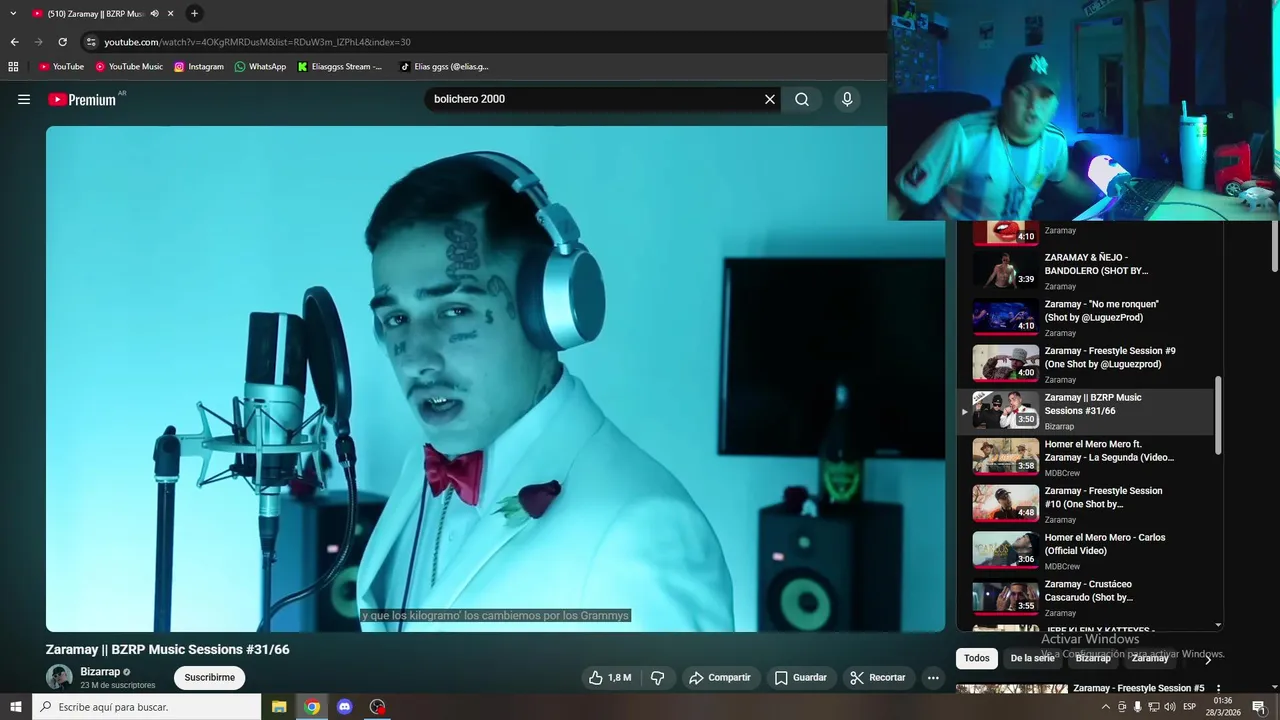
Task: Play Zaramay - Crustáceo Cascarudo item
Action: pyautogui.click(x=1085, y=598)
